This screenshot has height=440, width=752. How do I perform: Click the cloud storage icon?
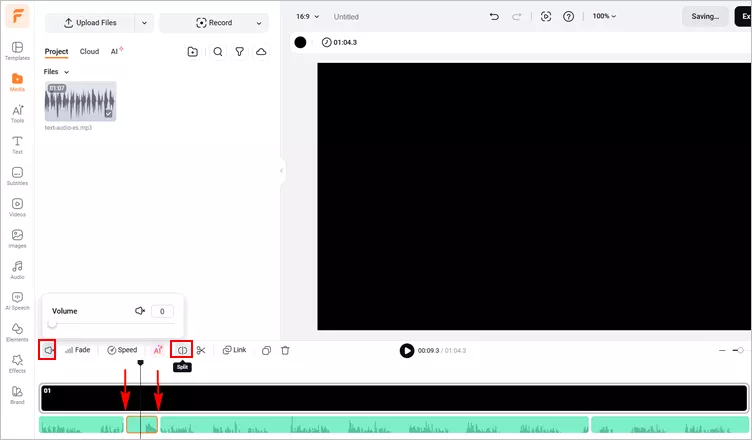pyautogui.click(x=261, y=52)
